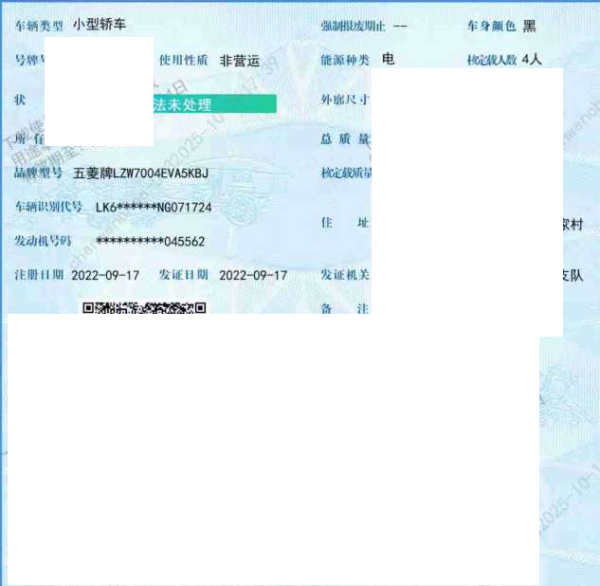
Task: Click the VIN LK6******NG071724
Action: click(x=153, y=207)
